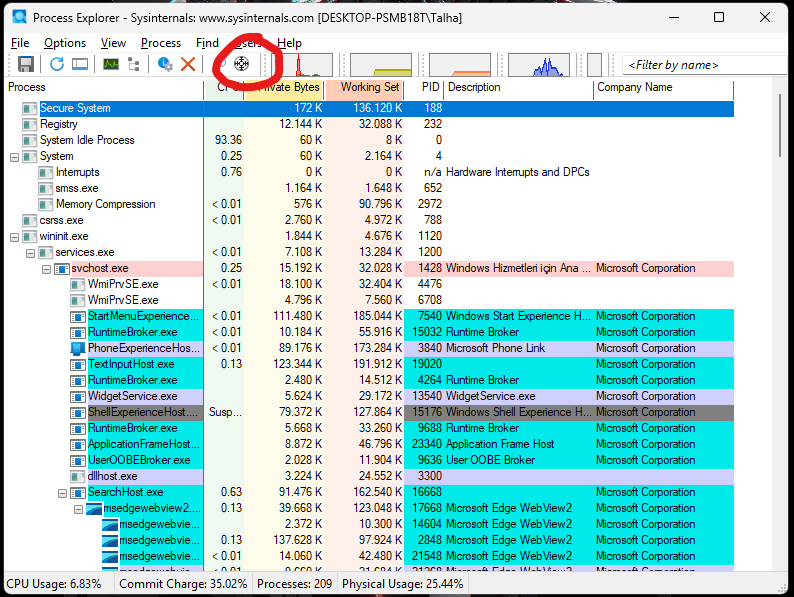Click the Interrupts row icon
Image resolution: width=794 pixels, height=597 pixels.
pos(46,173)
